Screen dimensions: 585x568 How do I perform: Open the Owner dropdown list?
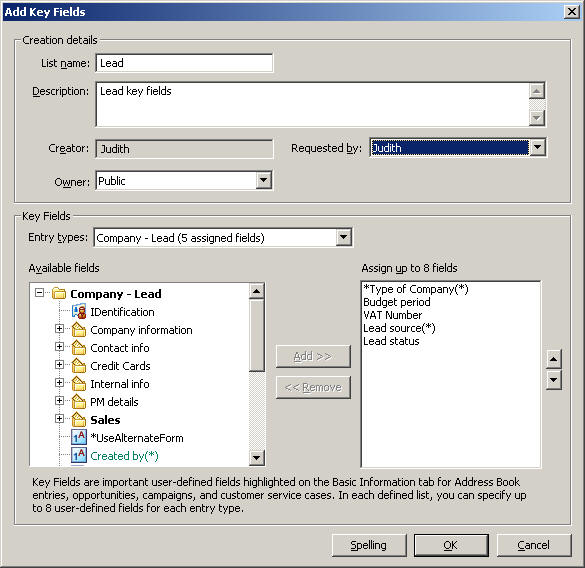pyautogui.click(x=263, y=181)
